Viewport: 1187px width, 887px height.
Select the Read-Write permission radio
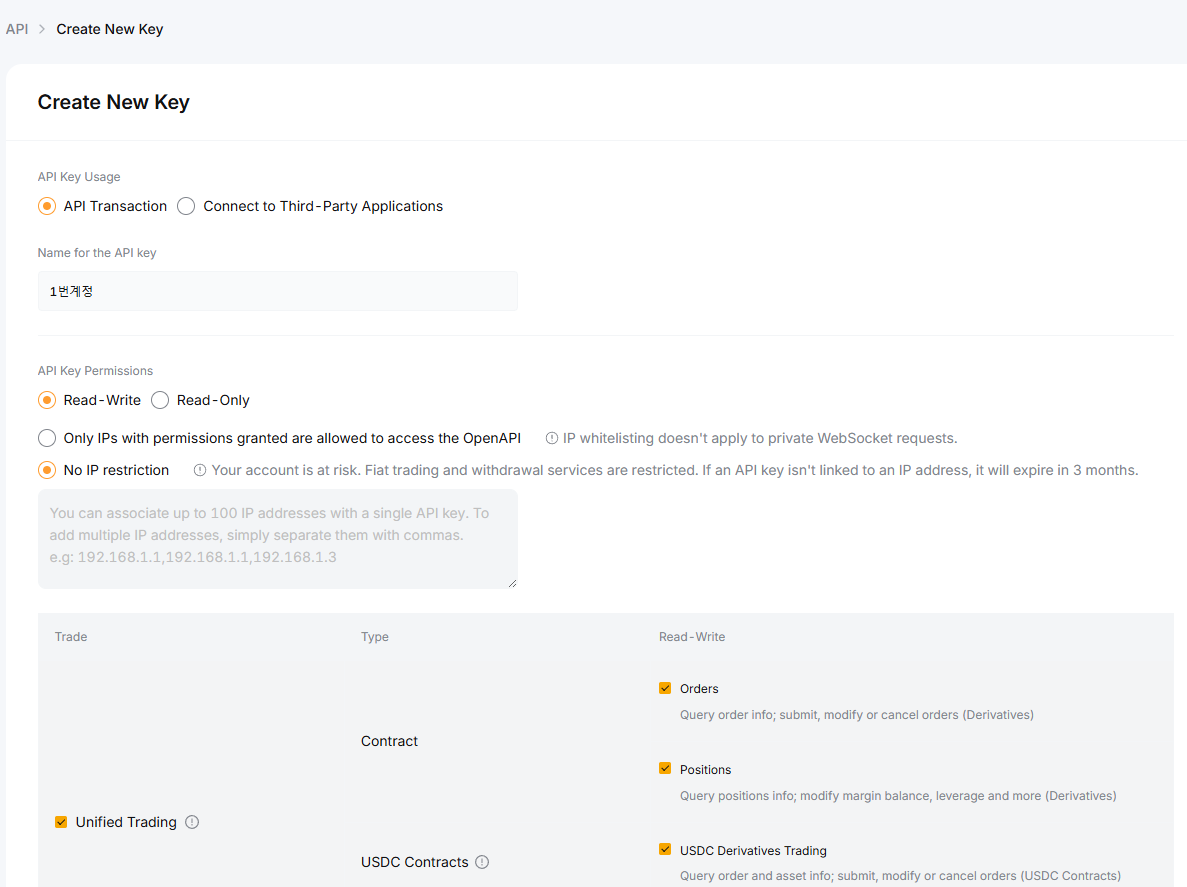(47, 400)
